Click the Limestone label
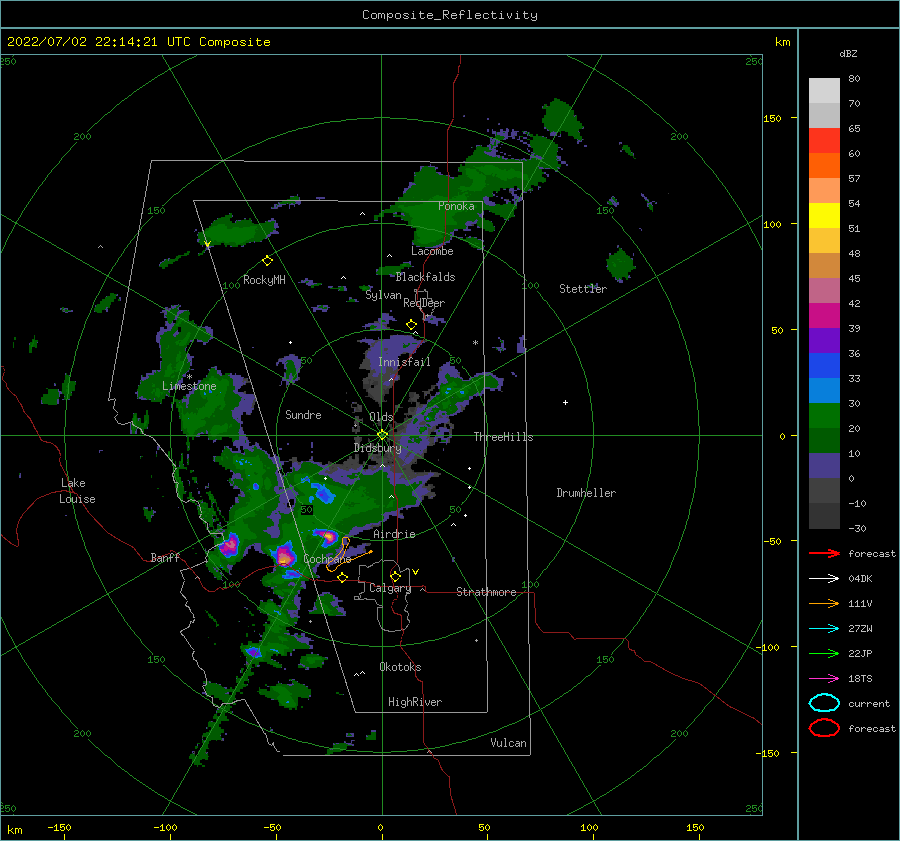Image resolution: width=900 pixels, height=841 pixels. coord(189,386)
